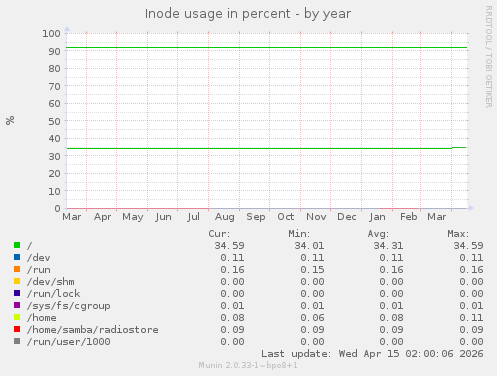Click the Feb x-axis label
Viewport: 497px width, 376px height.
[x=409, y=217]
